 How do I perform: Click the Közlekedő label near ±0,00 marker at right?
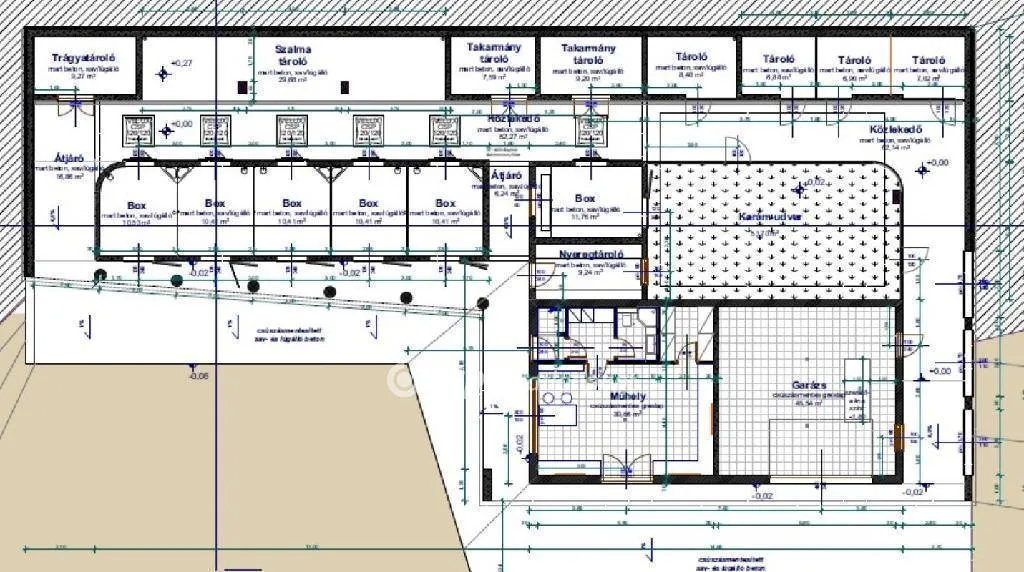point(895,129)
